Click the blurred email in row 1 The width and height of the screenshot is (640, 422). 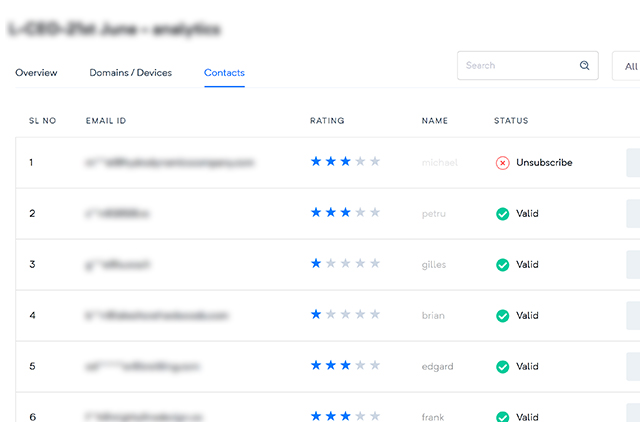tap(169, 163)
